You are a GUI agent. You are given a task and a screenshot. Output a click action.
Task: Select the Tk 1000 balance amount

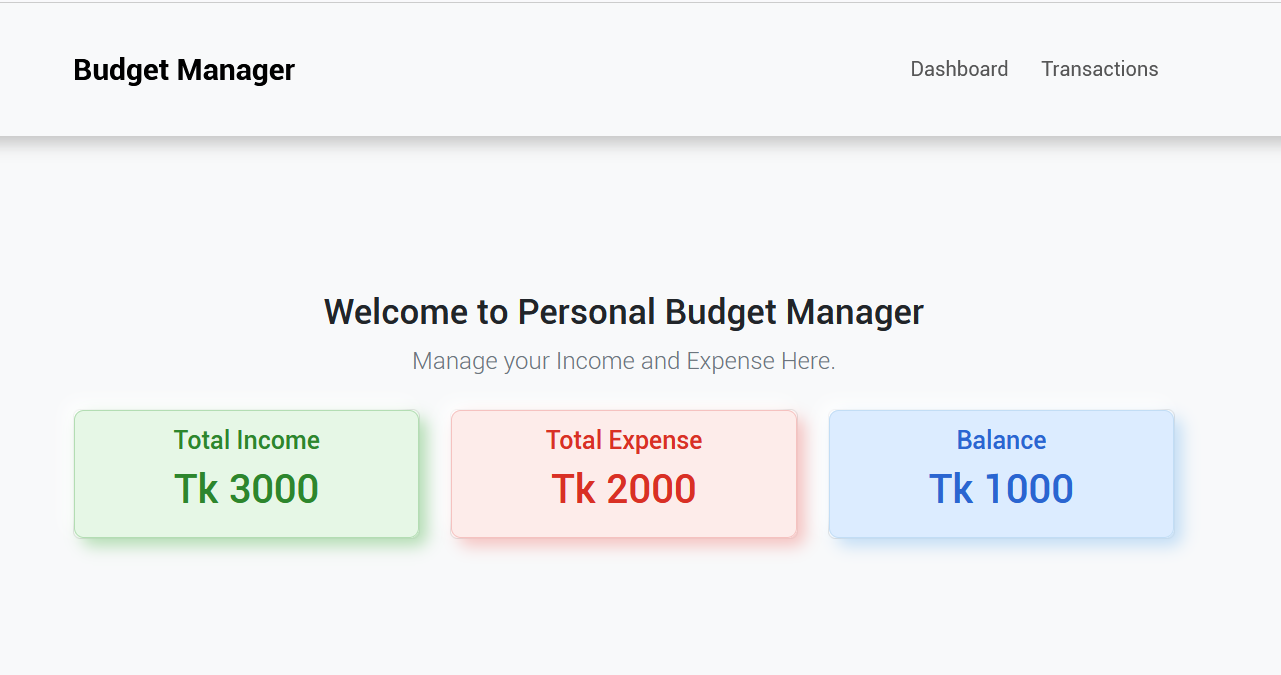coord(1001,489)
